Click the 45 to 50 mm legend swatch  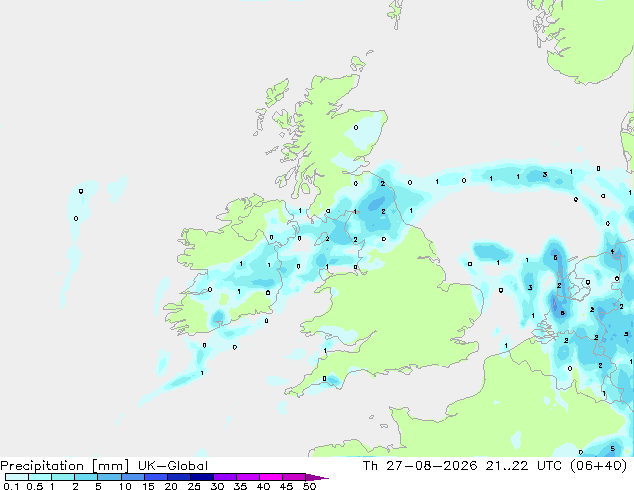coord(294,477)
